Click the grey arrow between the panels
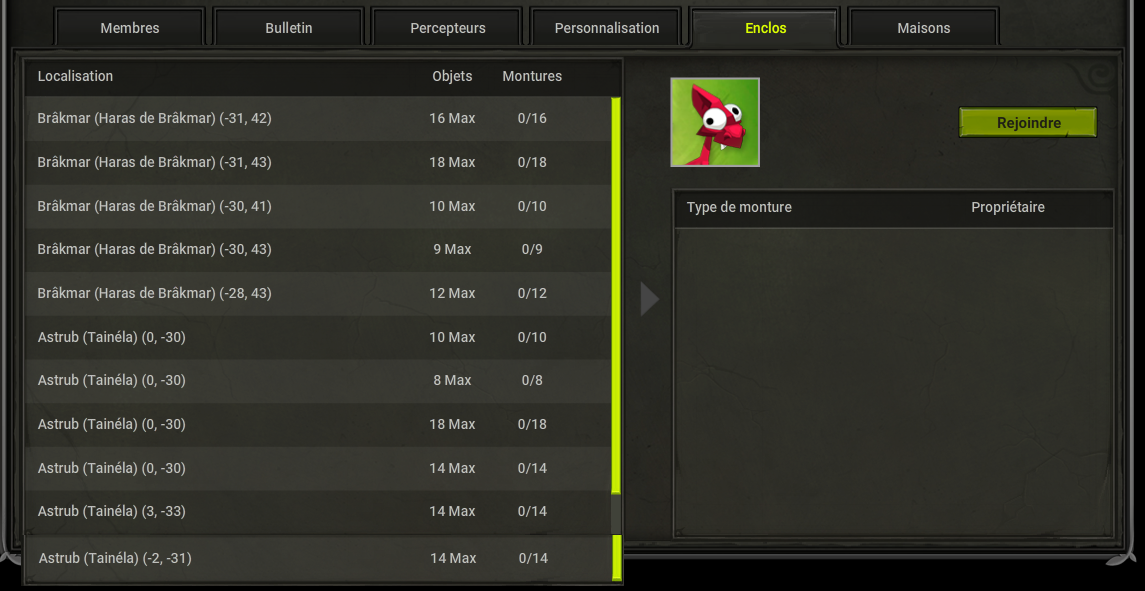1145x591 pixels. point(650,299)
